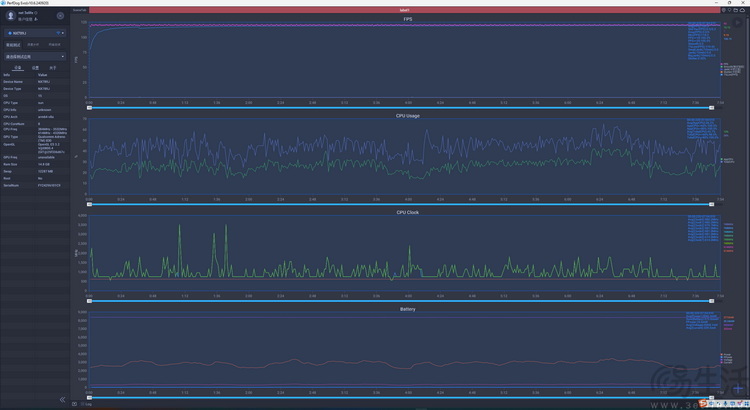750x410 pixels.
Task: Click the Value column header
Action: tap(43, 75)
